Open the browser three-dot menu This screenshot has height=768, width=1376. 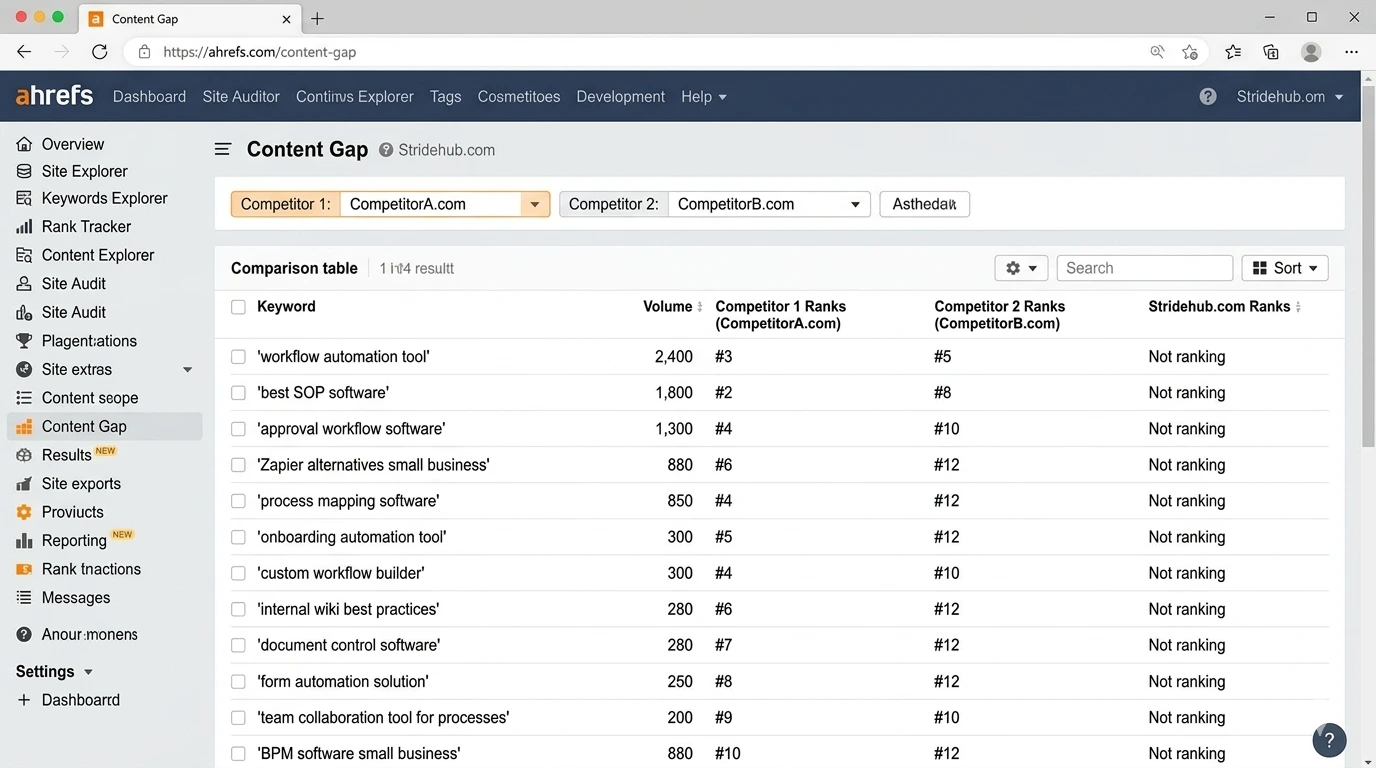point(1352,52)
